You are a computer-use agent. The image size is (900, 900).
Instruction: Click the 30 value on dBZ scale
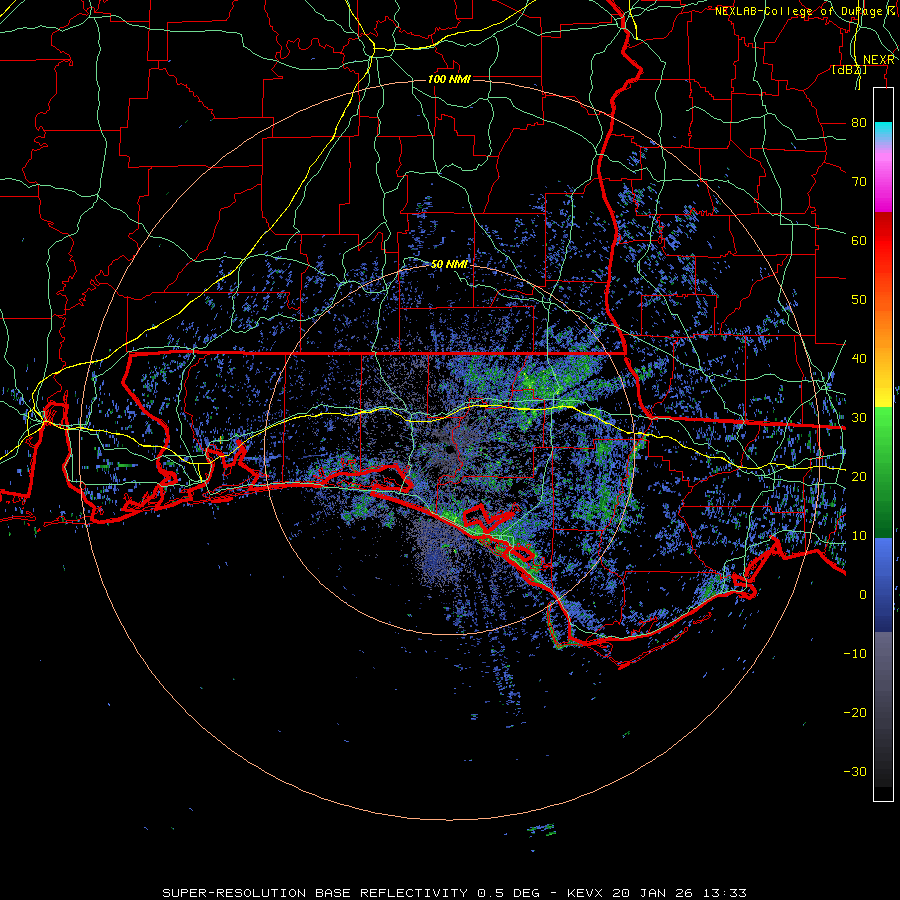pos(859,418)
